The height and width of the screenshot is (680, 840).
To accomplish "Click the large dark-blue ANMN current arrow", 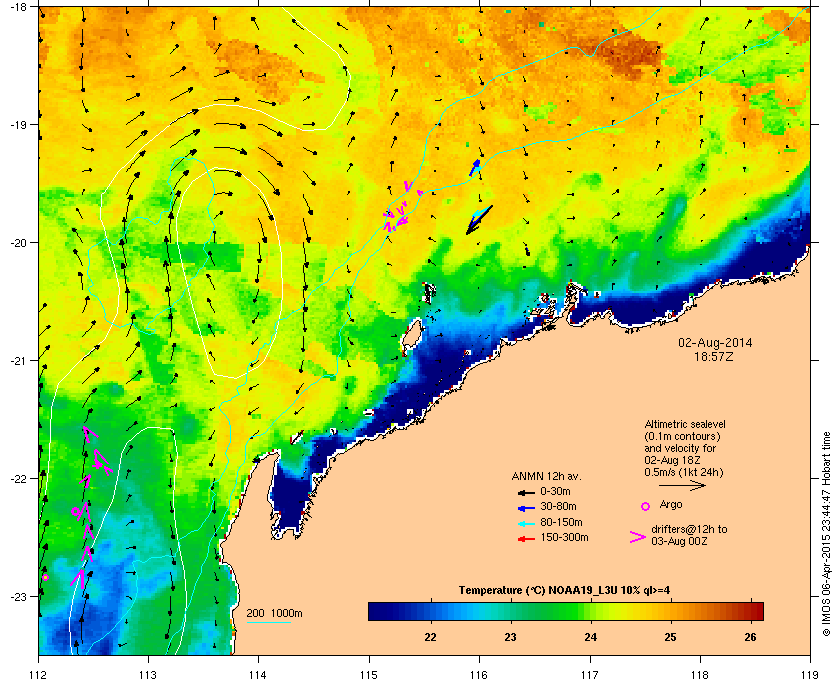I will [x=479, y=220].
